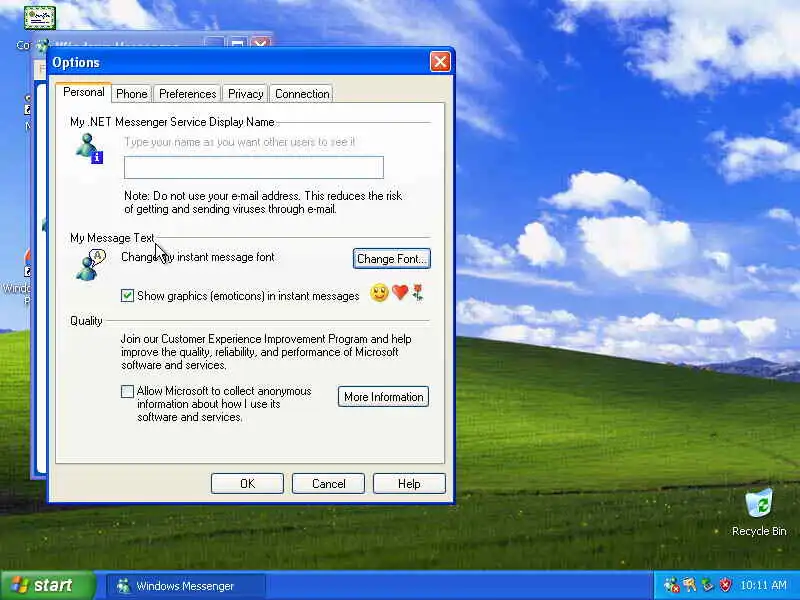Screen dimensions: 800x600
Task: Uncheck Show graphics (emoticons) in instant messages
Action: (x=128, y=296)
